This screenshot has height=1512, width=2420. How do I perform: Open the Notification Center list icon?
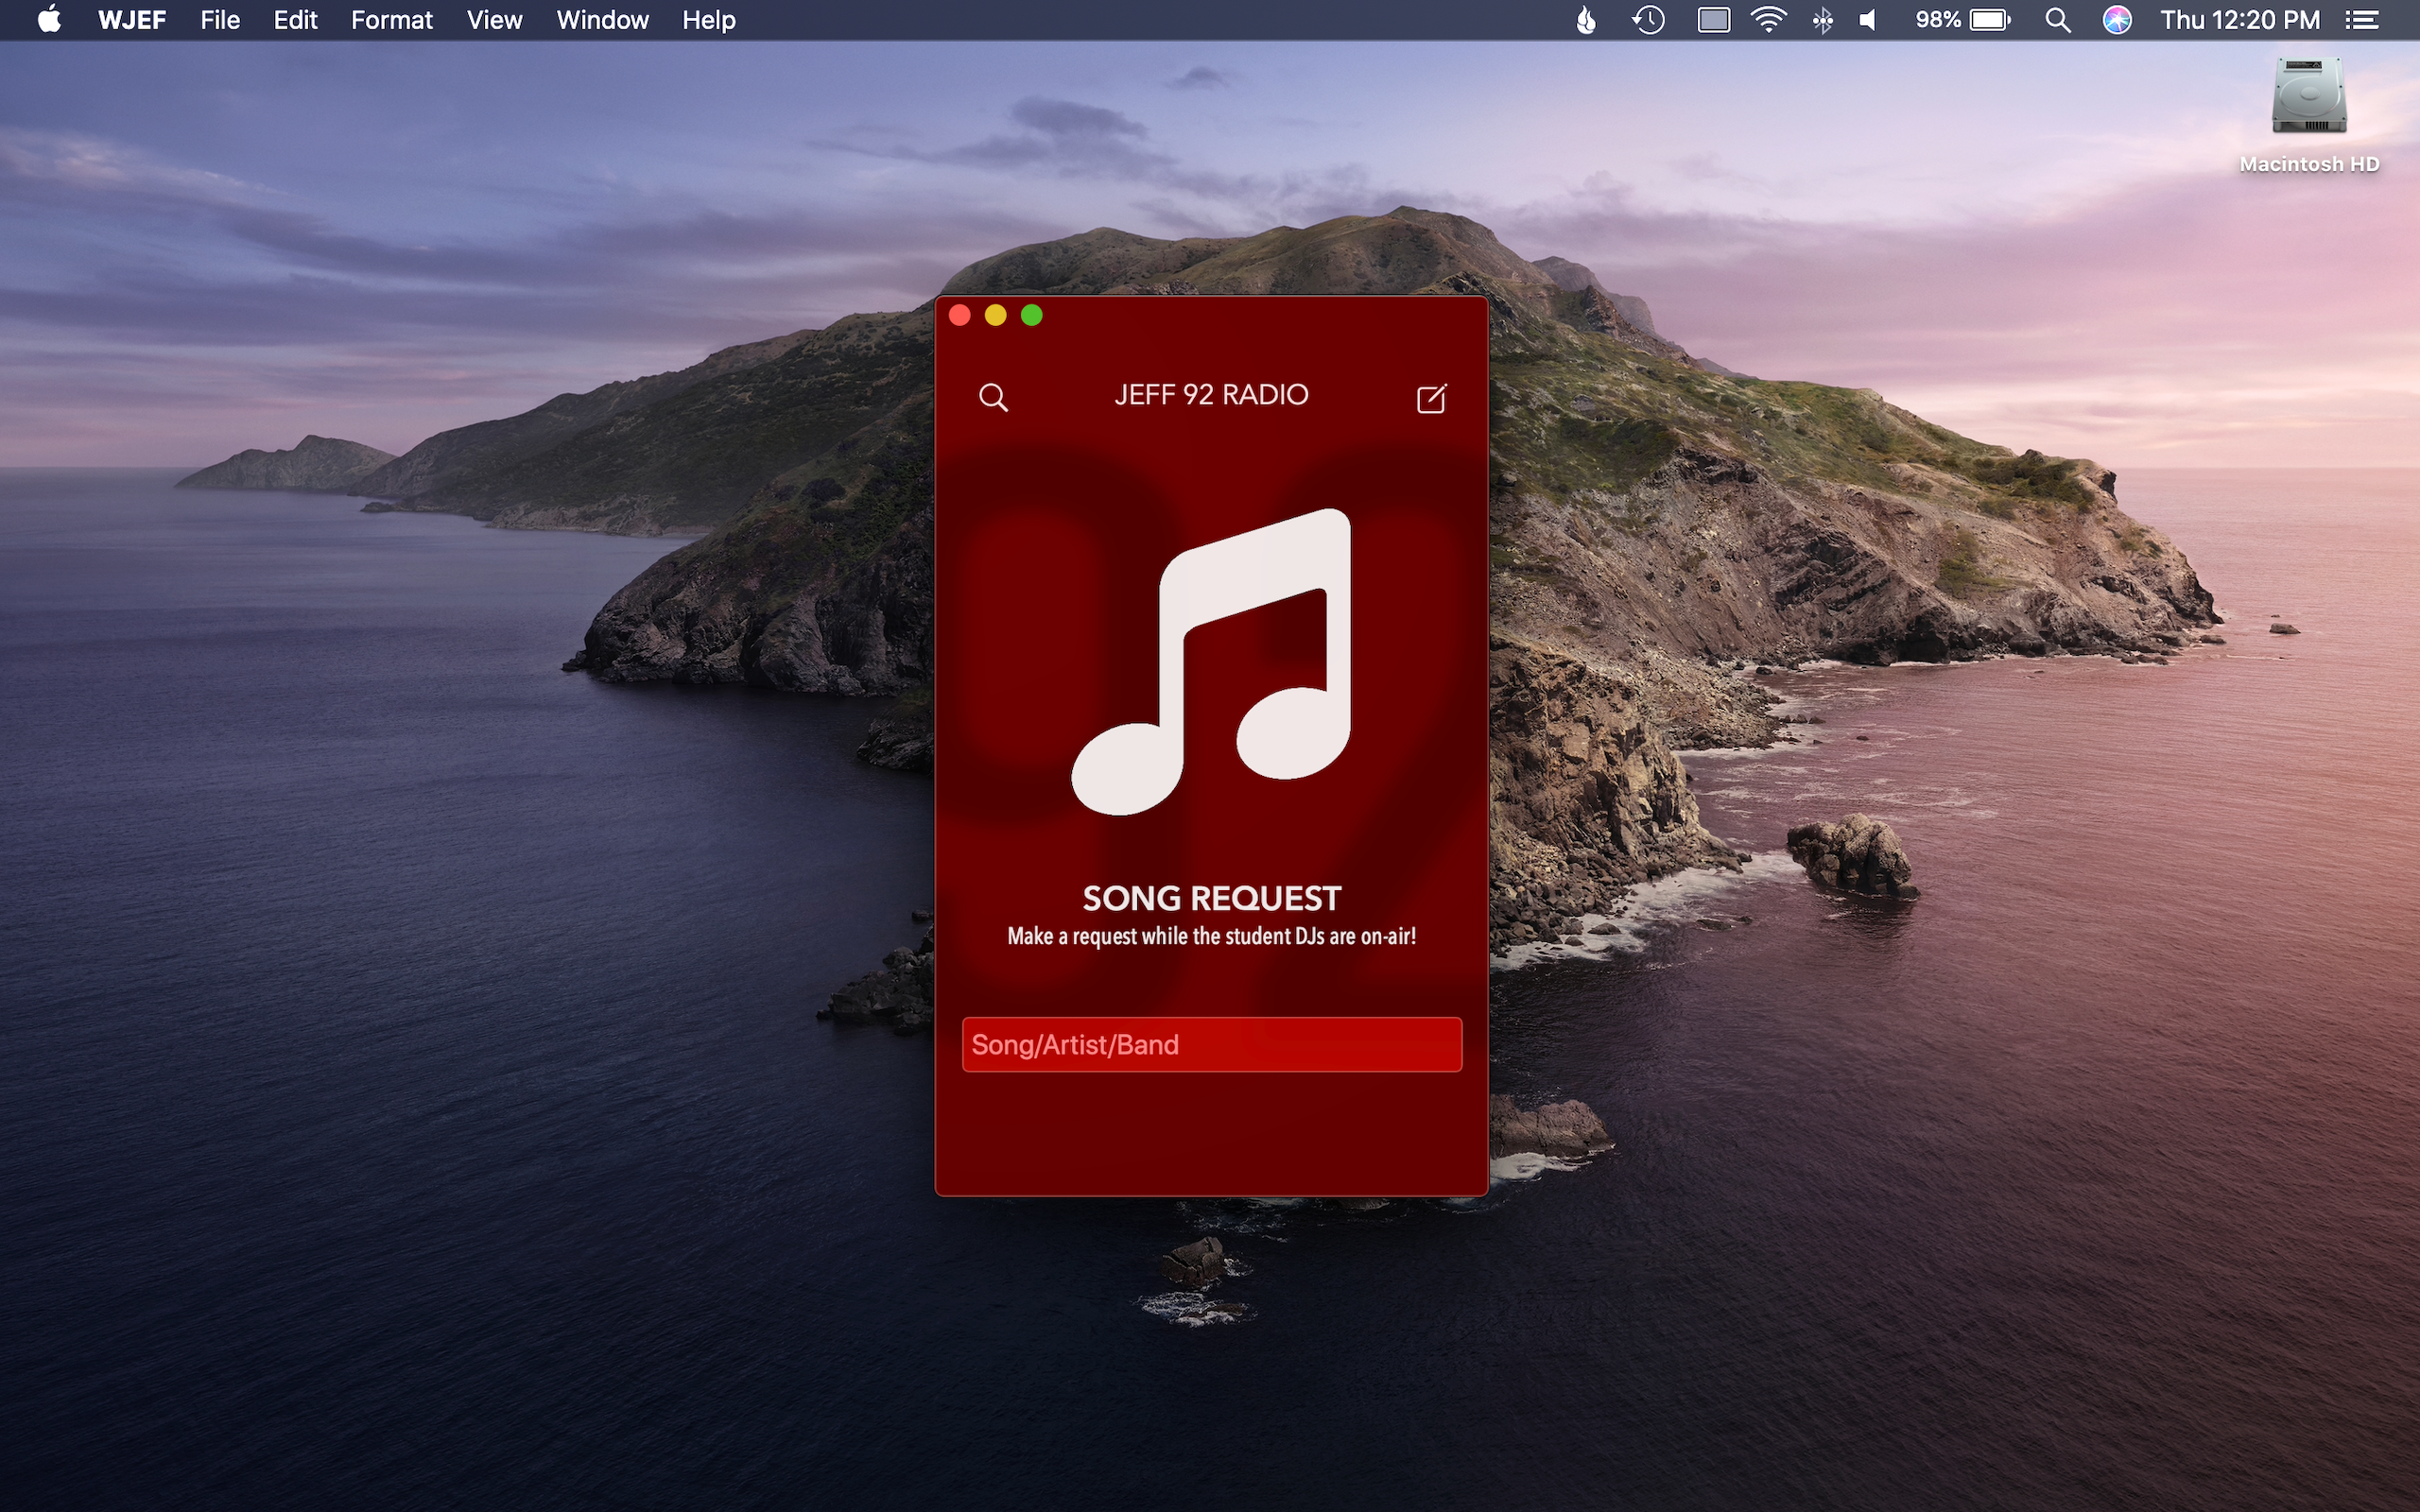(x=2362, y=20)
